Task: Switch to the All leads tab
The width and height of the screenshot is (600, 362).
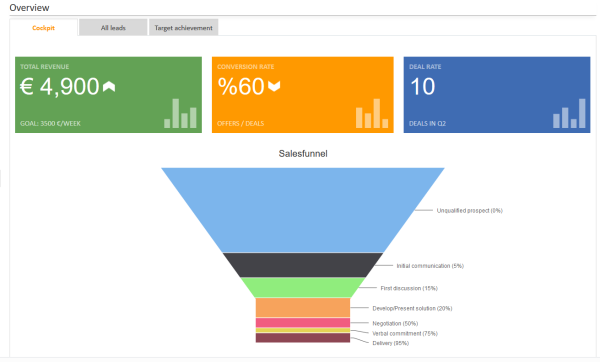Action: [113, 28]
